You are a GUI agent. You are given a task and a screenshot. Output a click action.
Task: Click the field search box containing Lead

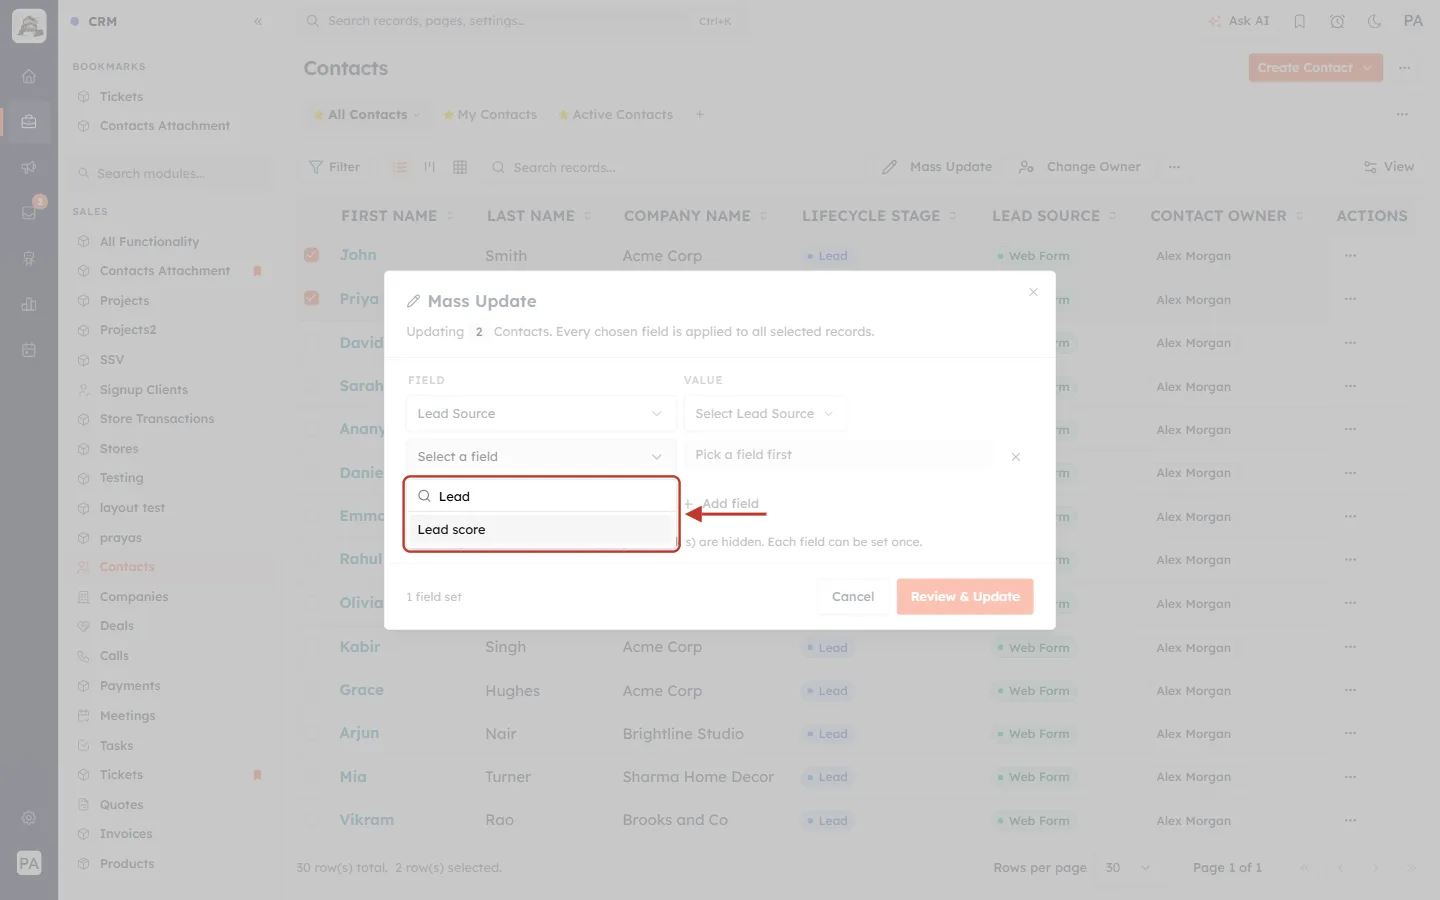tap(541, 496)
